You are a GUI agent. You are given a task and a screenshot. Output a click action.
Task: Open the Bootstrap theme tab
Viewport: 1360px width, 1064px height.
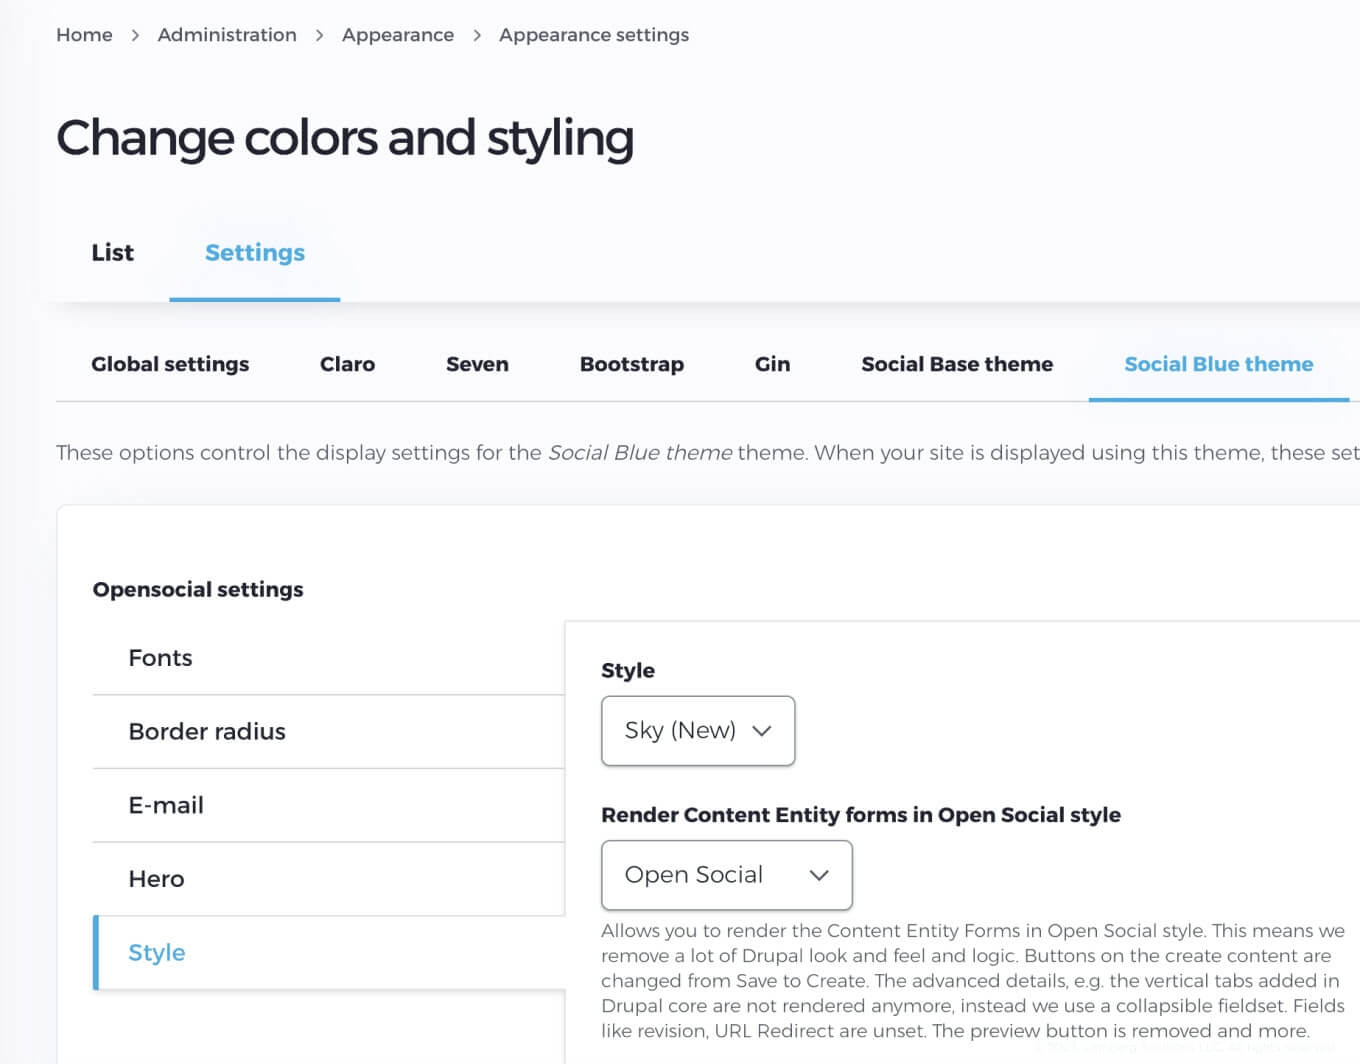tap(632, 364)
